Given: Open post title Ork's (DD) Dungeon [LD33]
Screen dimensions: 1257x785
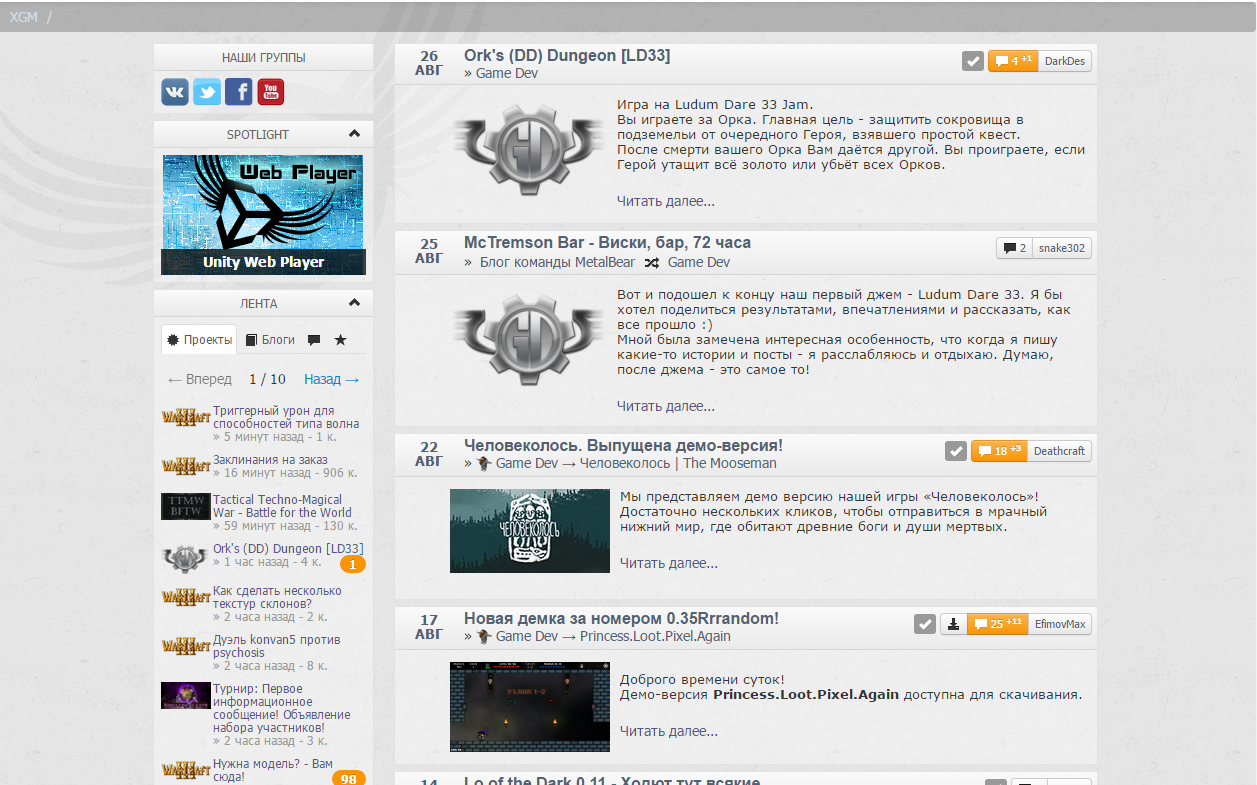Looking at the screenshot, I should coord(567,56).
